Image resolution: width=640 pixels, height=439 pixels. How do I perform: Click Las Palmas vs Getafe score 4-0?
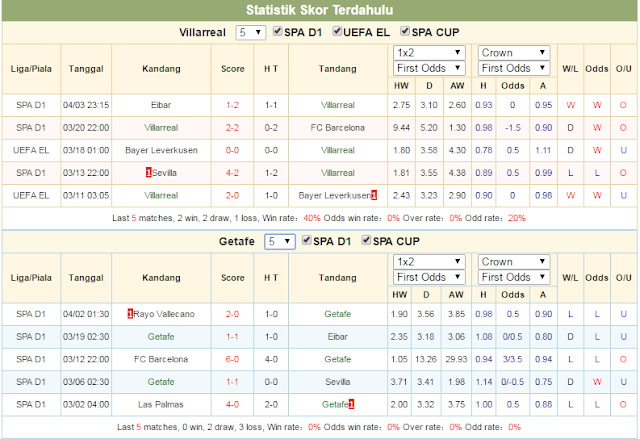pyautogui.click(x=232, y=404)
